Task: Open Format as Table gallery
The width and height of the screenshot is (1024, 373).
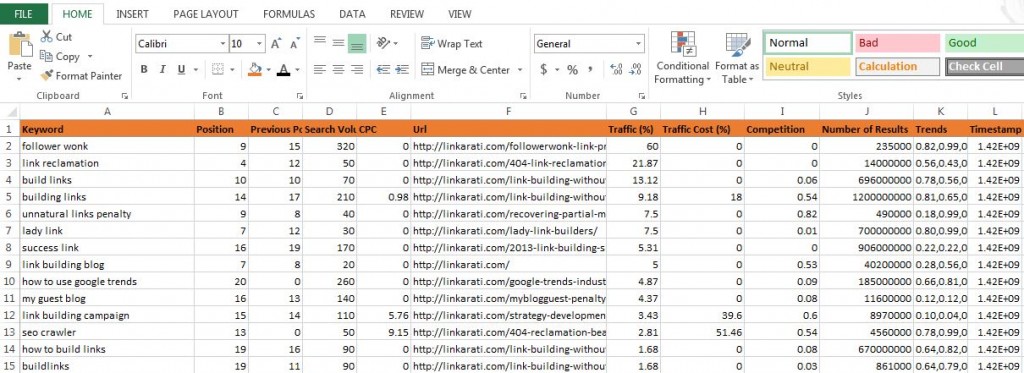Action: click(x=737, y=57)
